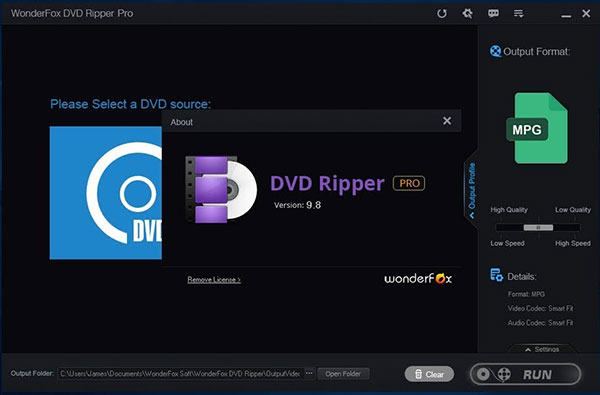Screen dimensions: 600x395
Task: Click the Details file-gear icon
Action: (497, 275)
